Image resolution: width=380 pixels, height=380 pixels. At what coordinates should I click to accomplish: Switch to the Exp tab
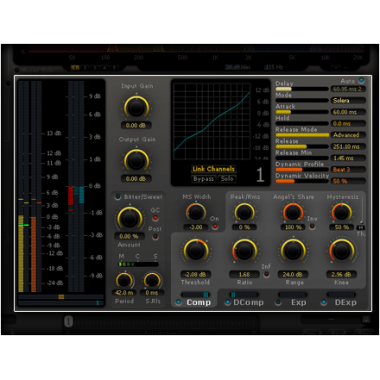298,302
